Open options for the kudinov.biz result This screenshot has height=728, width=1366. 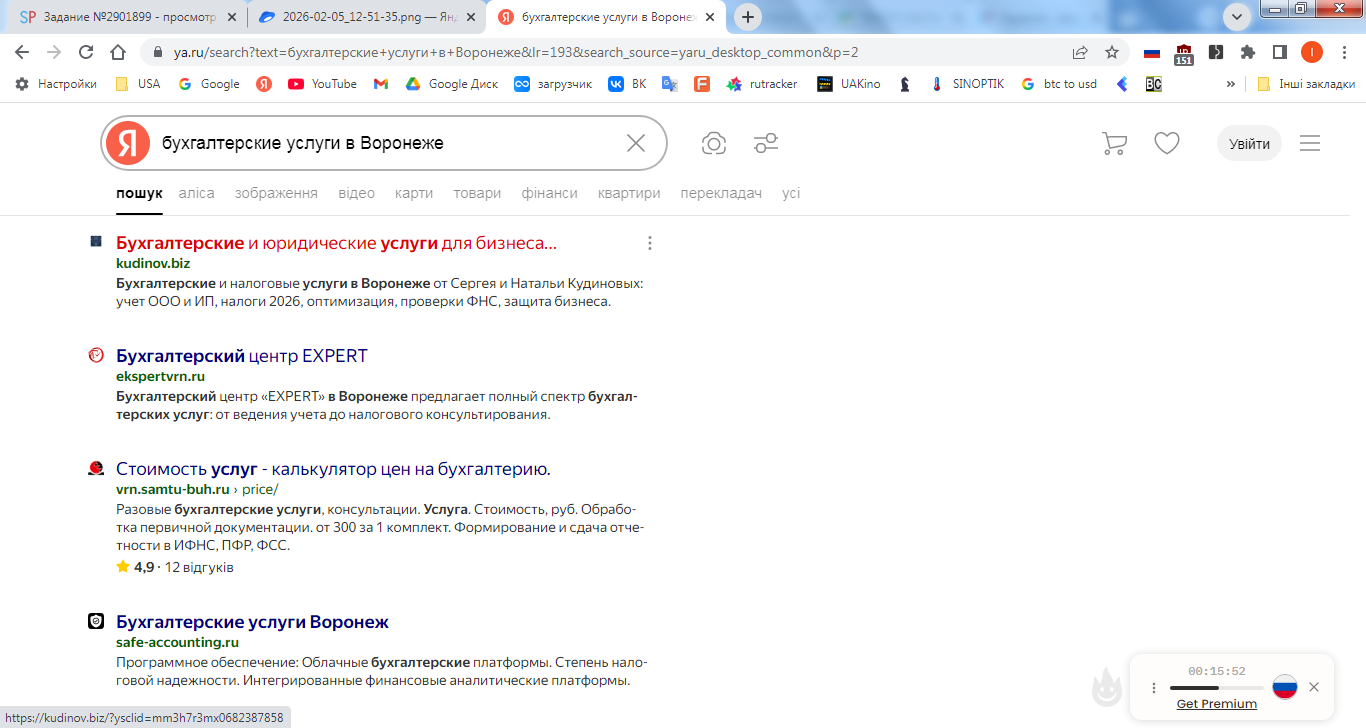tap(650, 243)
